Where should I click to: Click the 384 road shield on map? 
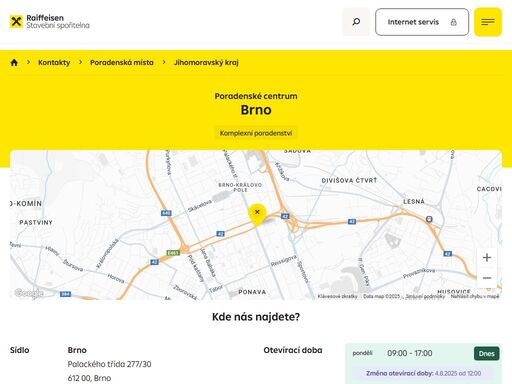click(x=65, y=294)
